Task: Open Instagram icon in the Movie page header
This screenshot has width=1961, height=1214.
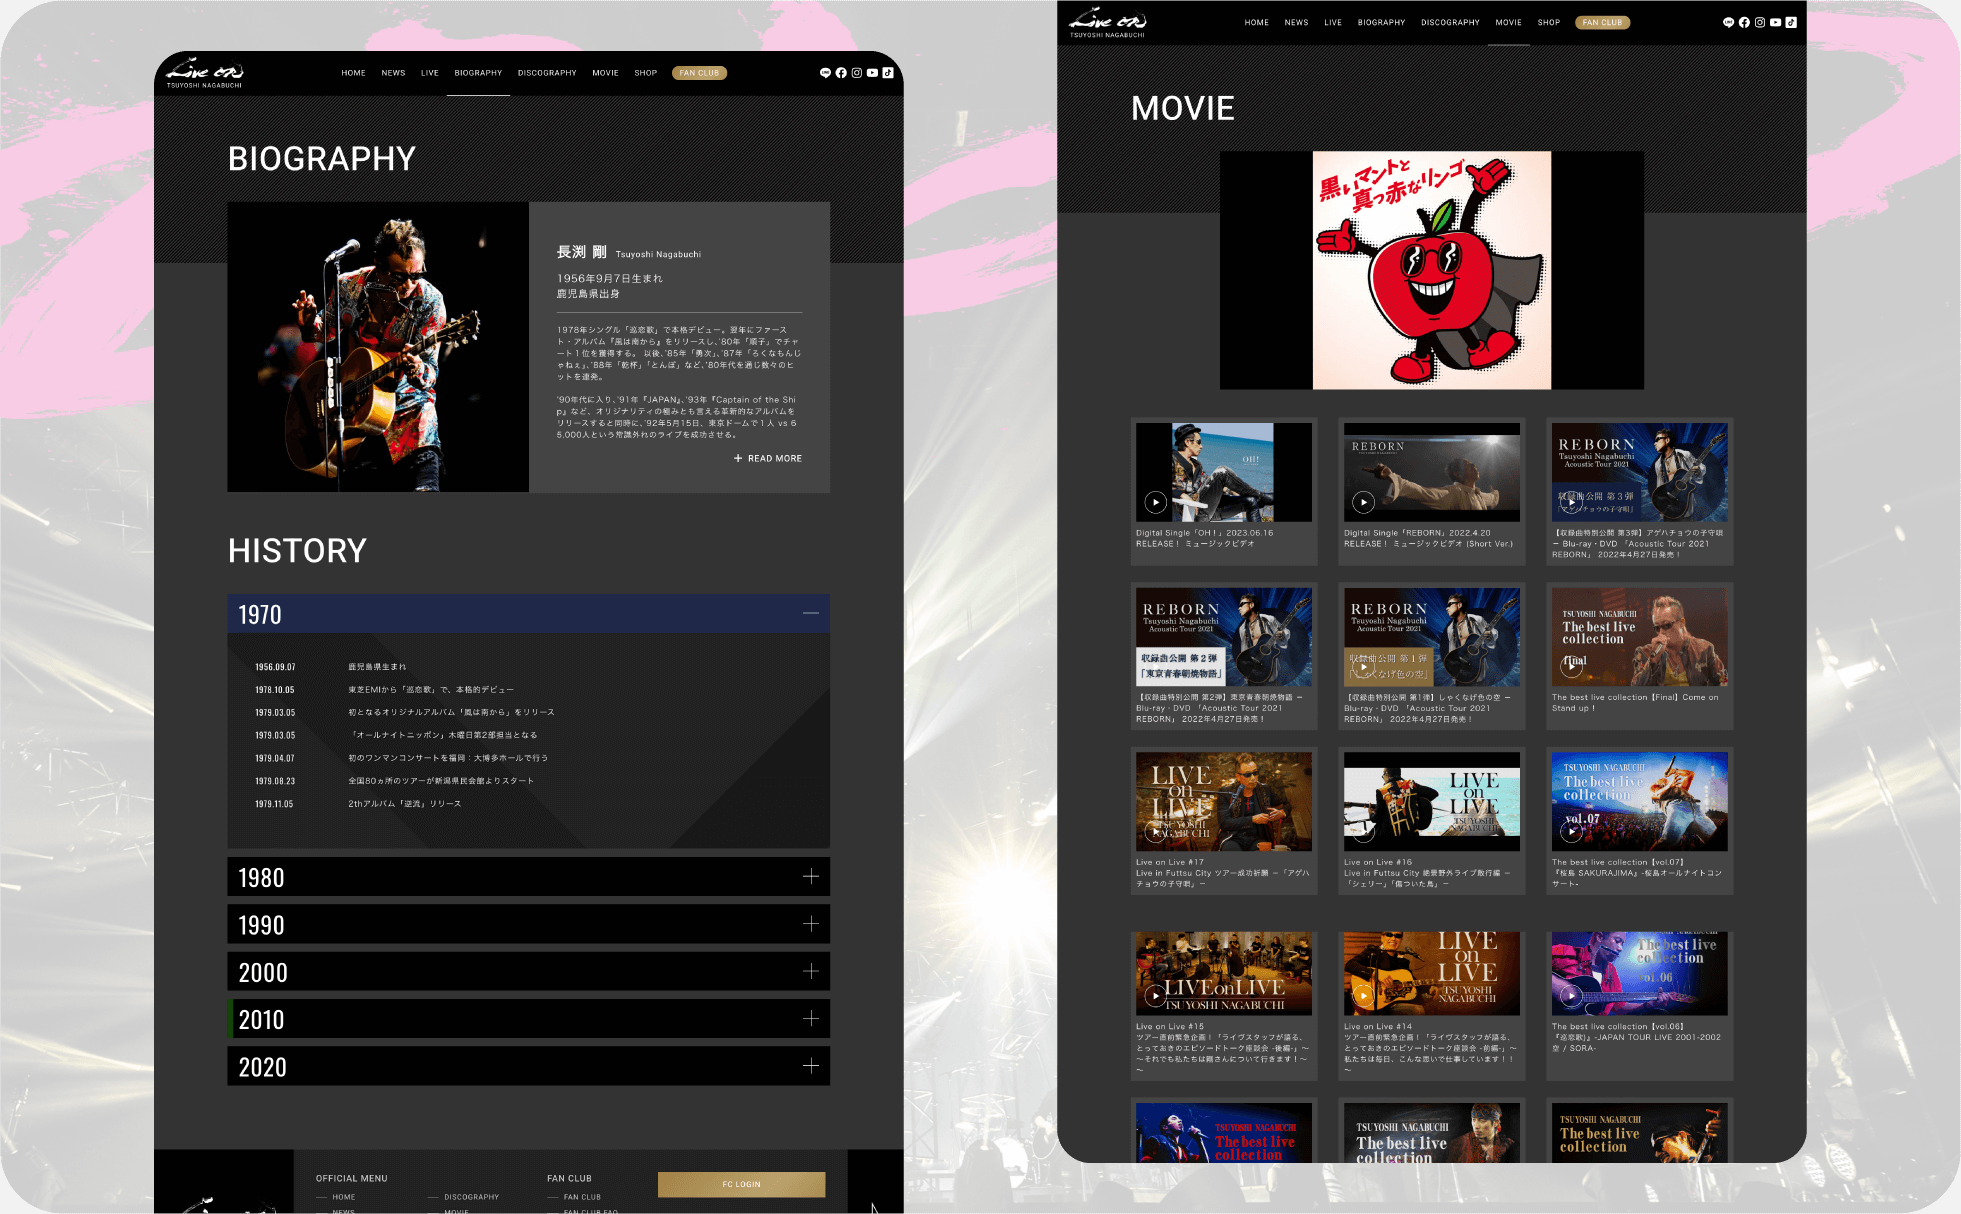Action: tap(1760, 22)
